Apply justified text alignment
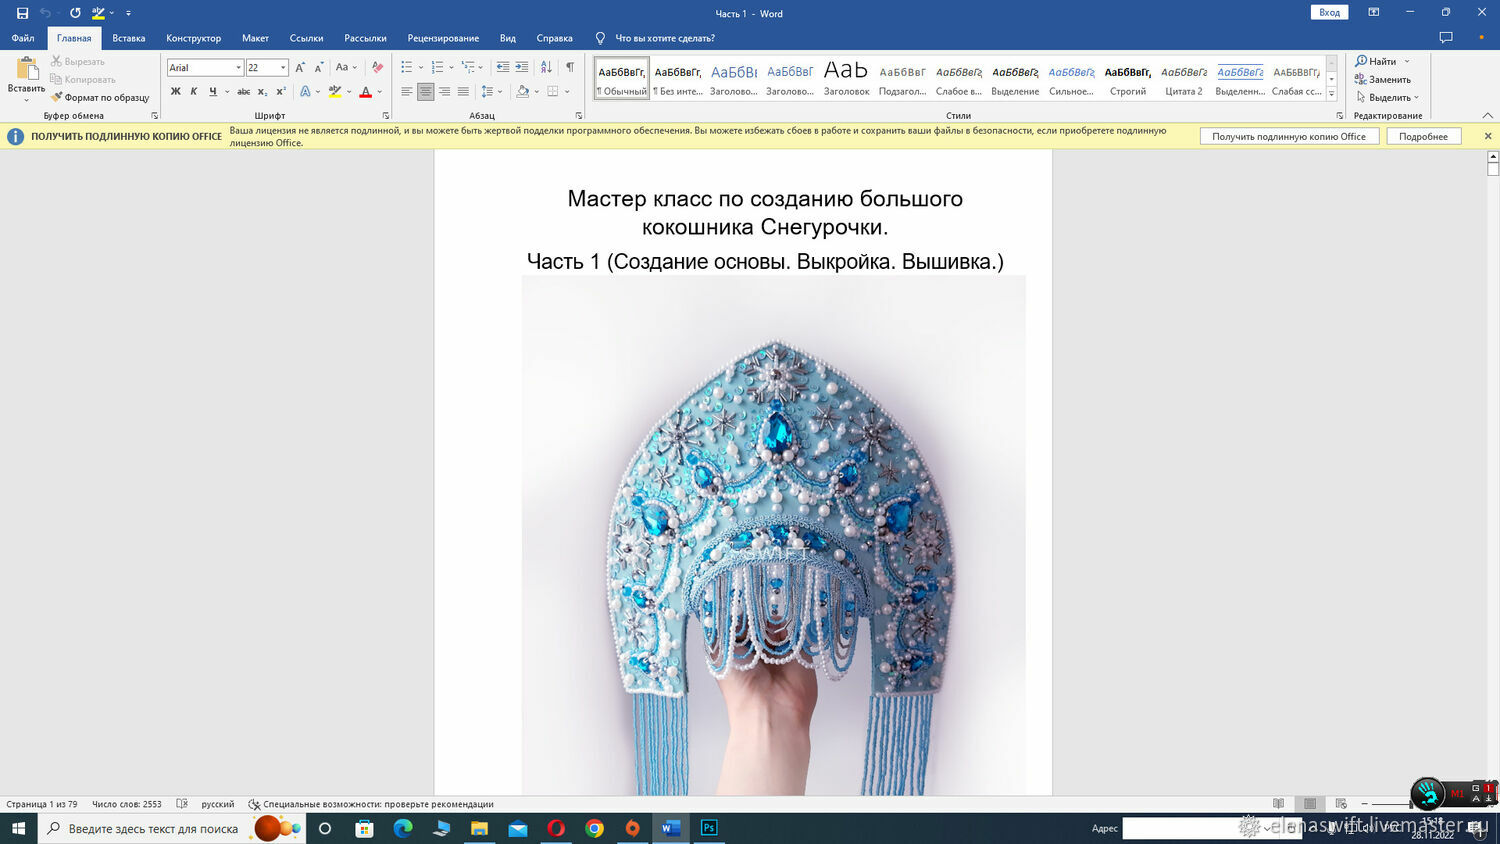The image size is (1500, 844). pyautogui.click(x=463, y=91)
